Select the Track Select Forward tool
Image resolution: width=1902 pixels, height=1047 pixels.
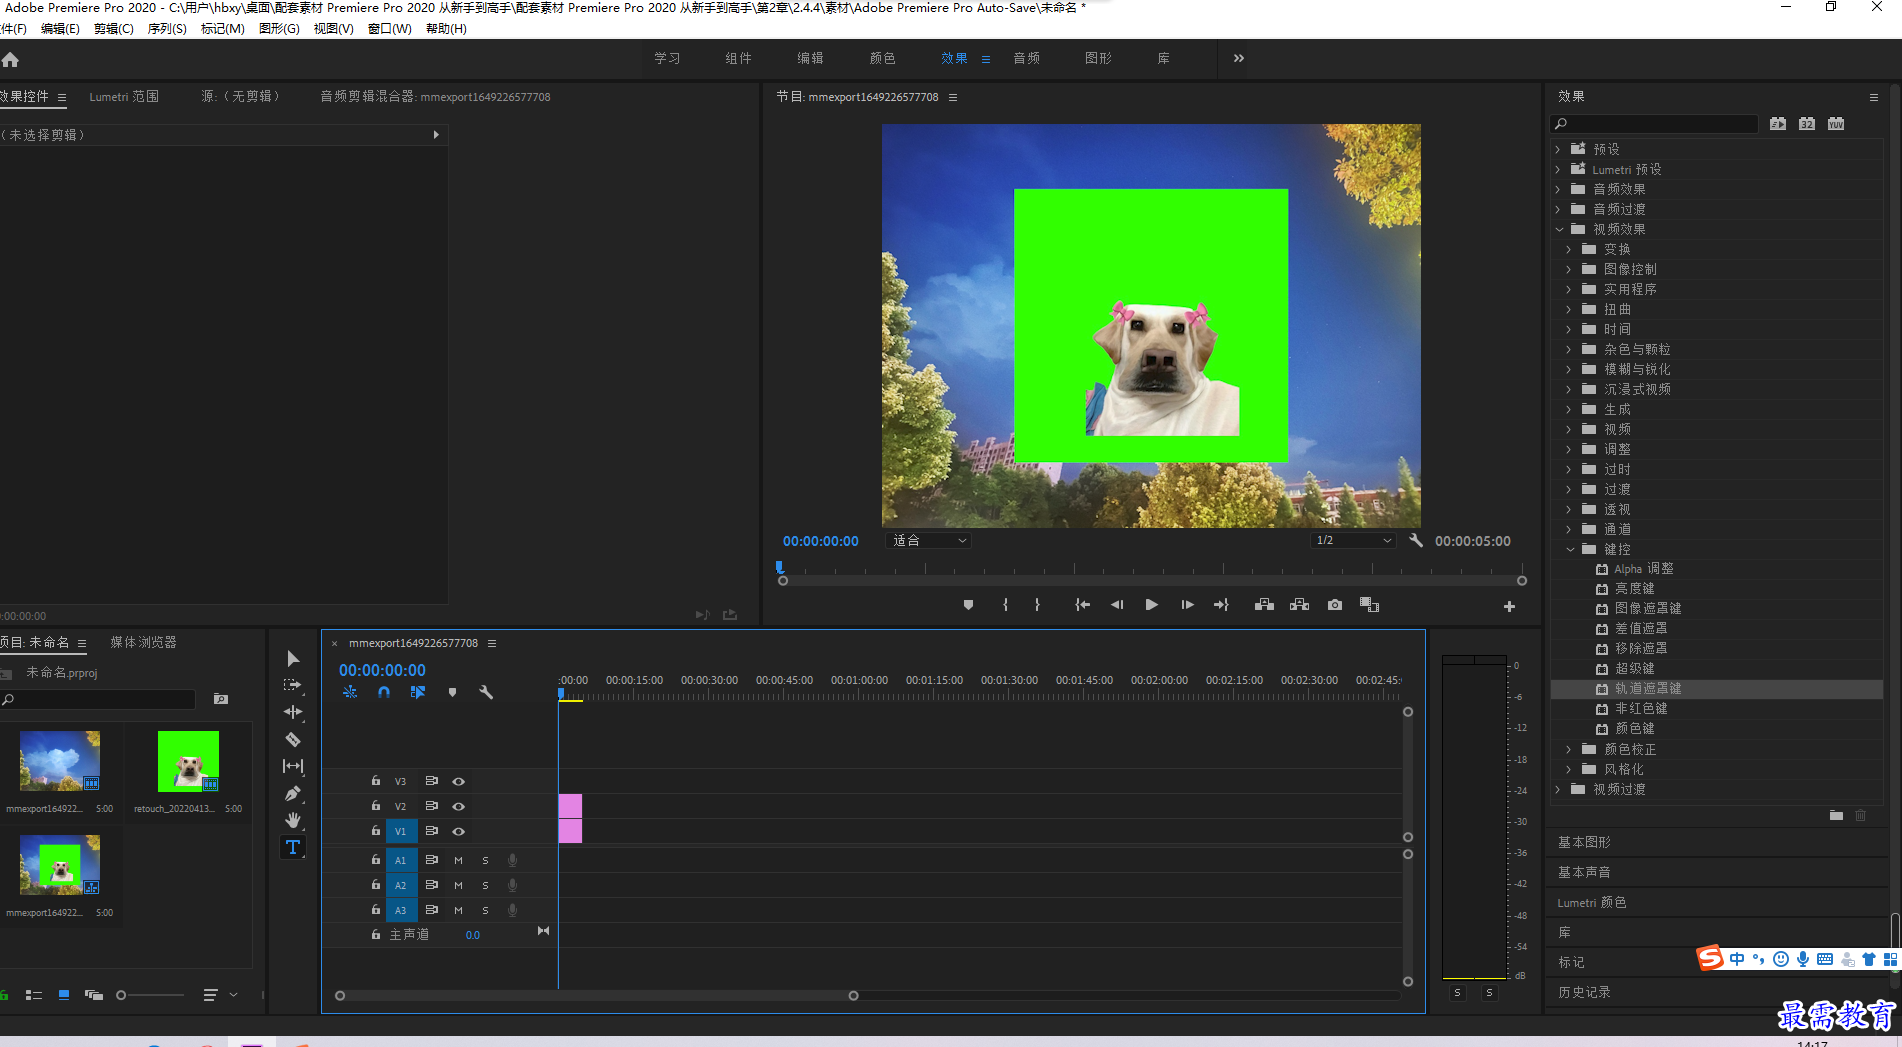tap(292, 685)
